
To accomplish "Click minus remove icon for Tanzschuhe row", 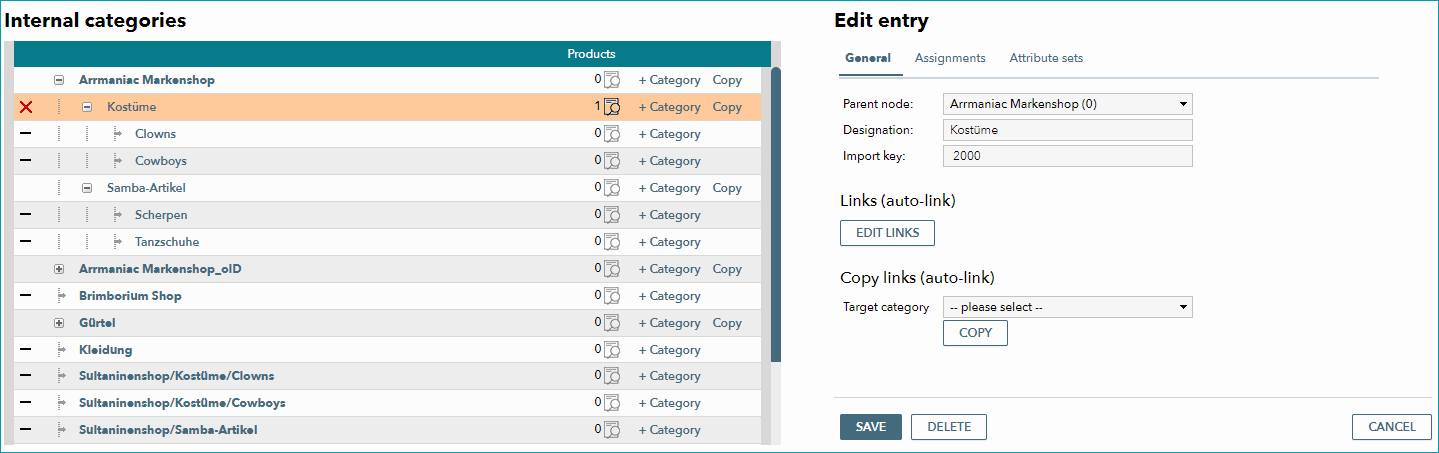I will tap(26, 242).
